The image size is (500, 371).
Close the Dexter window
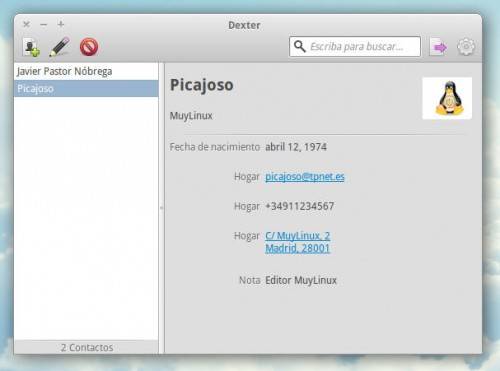(26, 24)
